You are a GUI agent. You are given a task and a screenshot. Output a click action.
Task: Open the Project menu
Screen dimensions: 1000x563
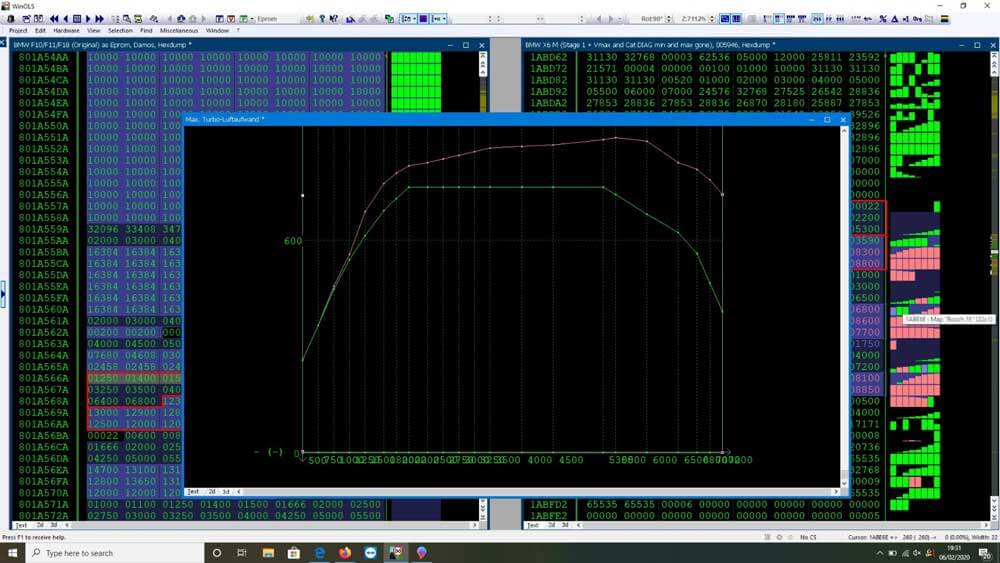click(x=18, y=31)
